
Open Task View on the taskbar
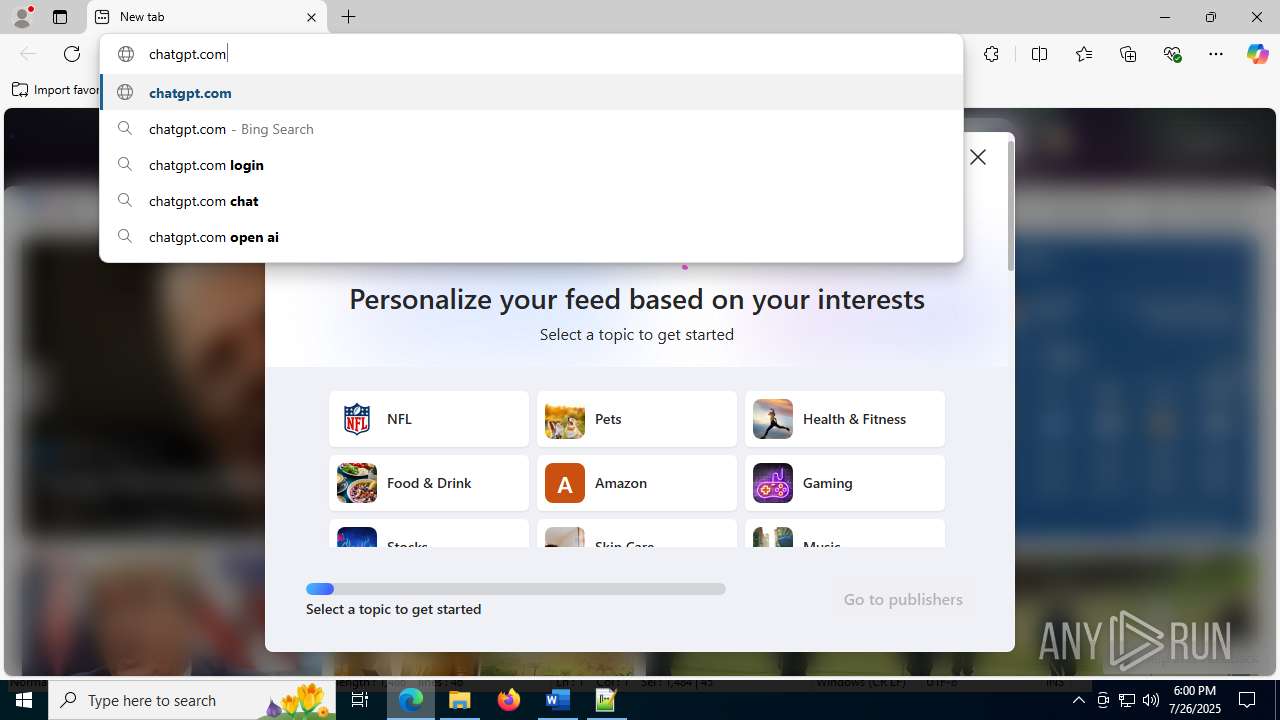[x=360, y=700]
